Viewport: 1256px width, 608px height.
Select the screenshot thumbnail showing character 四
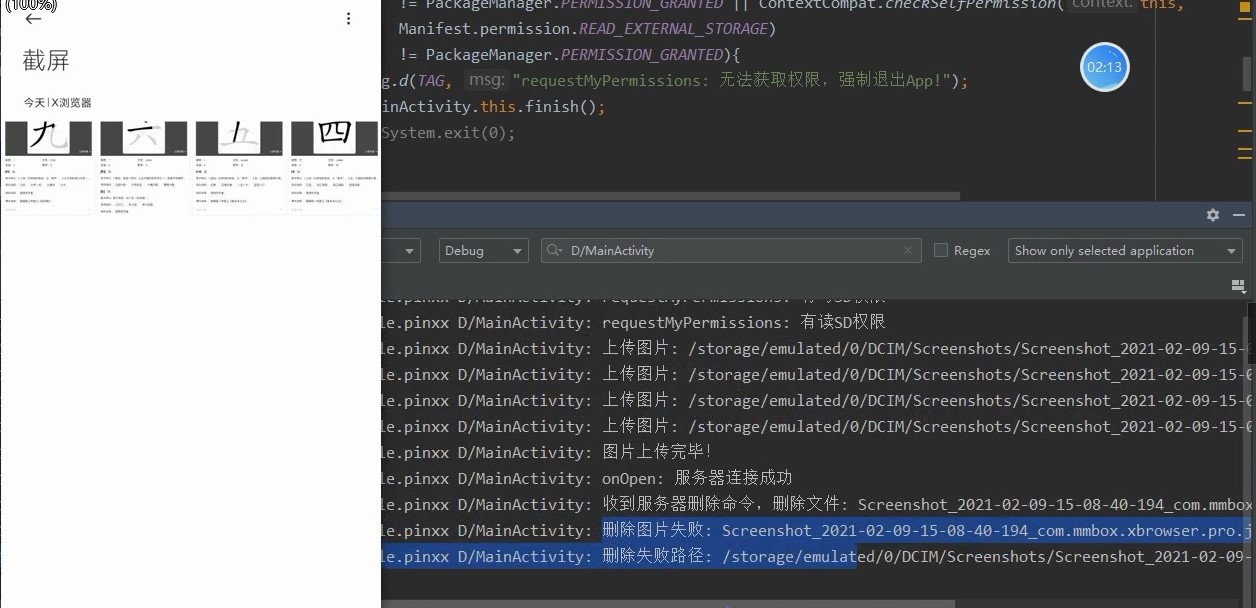[x=334, y=165]
